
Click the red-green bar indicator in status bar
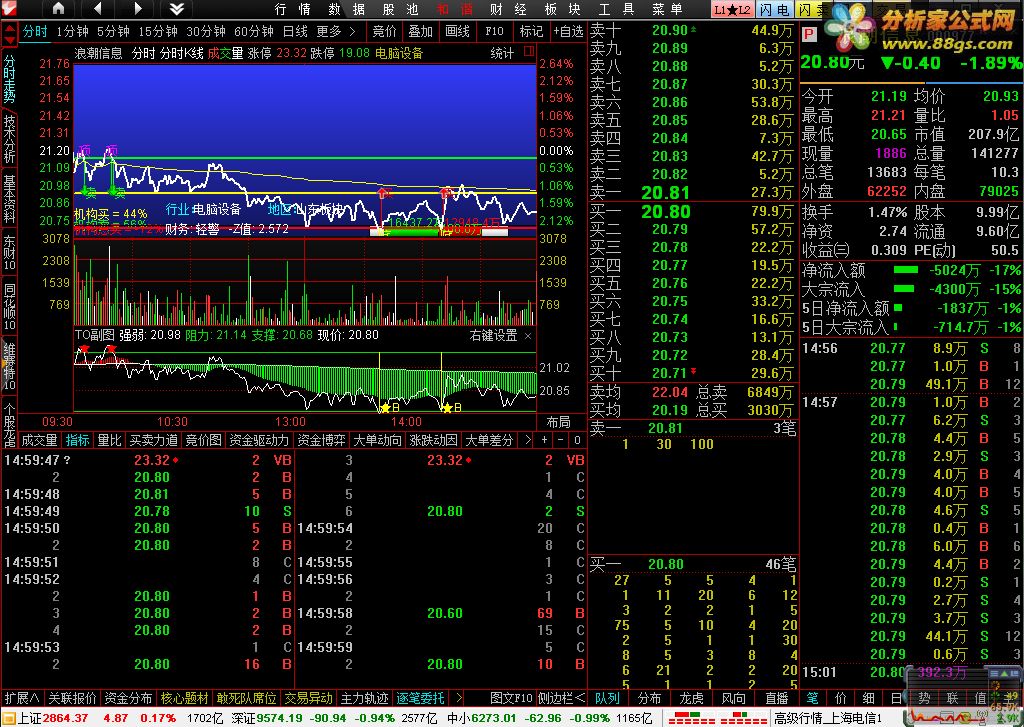[717, 719]
